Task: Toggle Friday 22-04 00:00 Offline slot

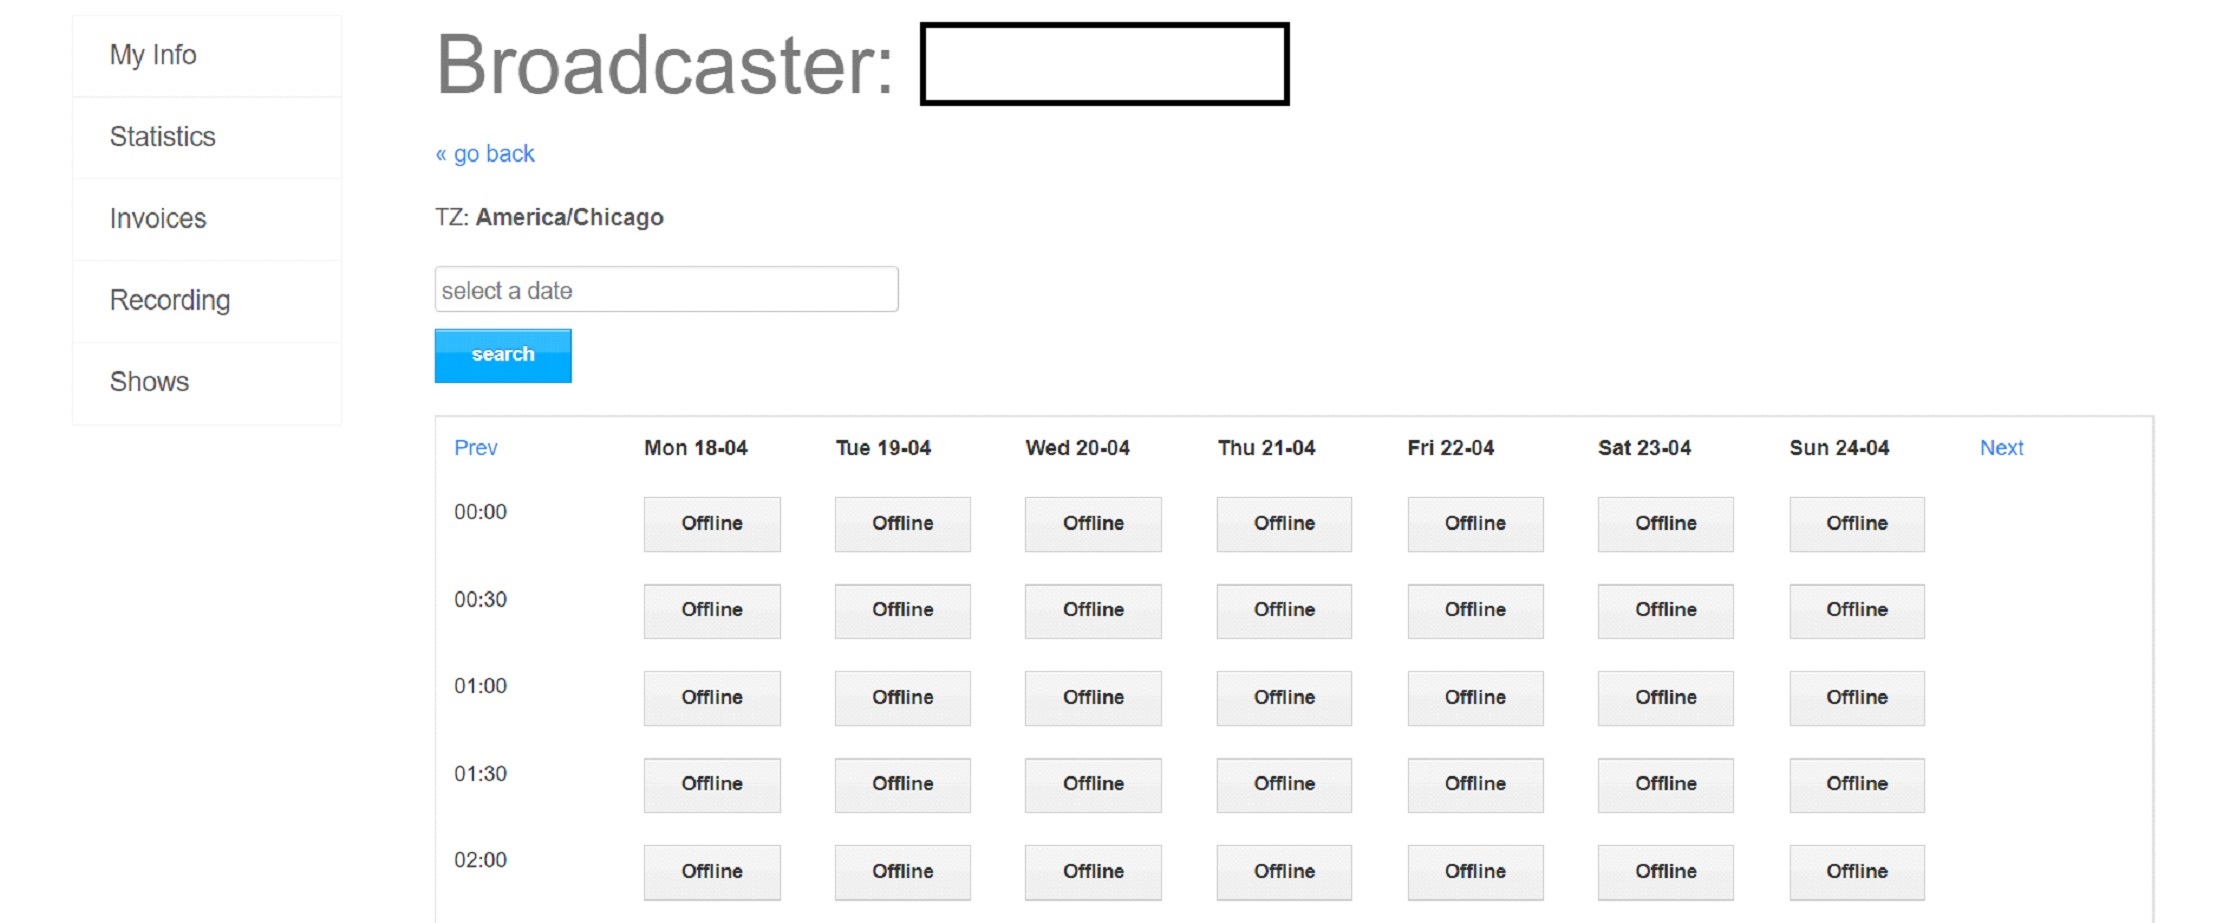Action: coord(1475,524)
